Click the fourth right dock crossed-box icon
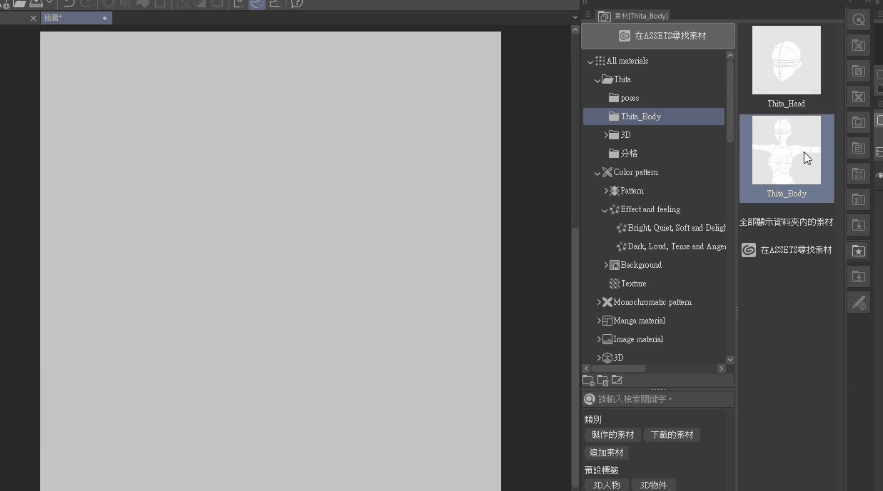This screenshot has width=883, height=491. tap(858, 97)
